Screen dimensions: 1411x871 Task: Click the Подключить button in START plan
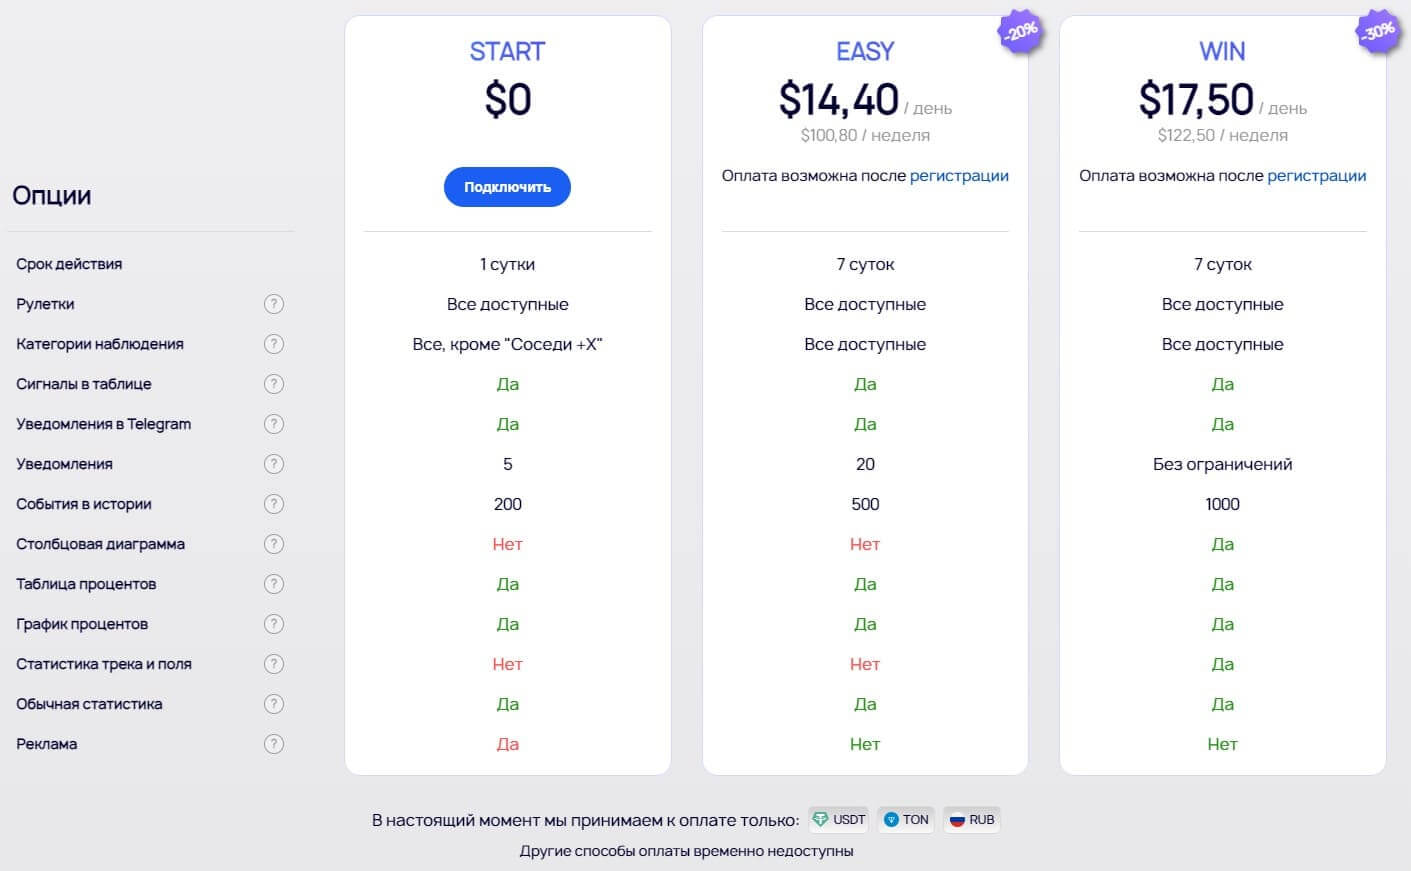[507, 187]
